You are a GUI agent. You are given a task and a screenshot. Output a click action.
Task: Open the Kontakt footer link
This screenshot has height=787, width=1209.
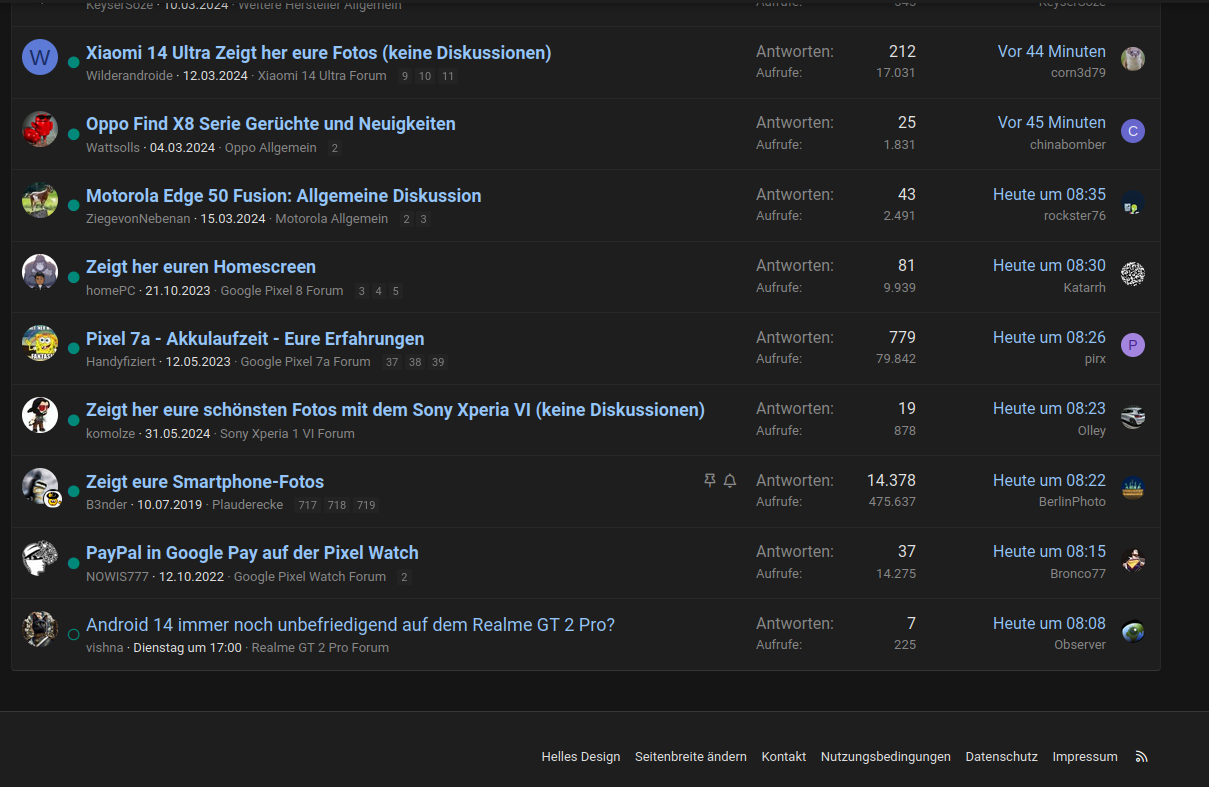(783, 757)
